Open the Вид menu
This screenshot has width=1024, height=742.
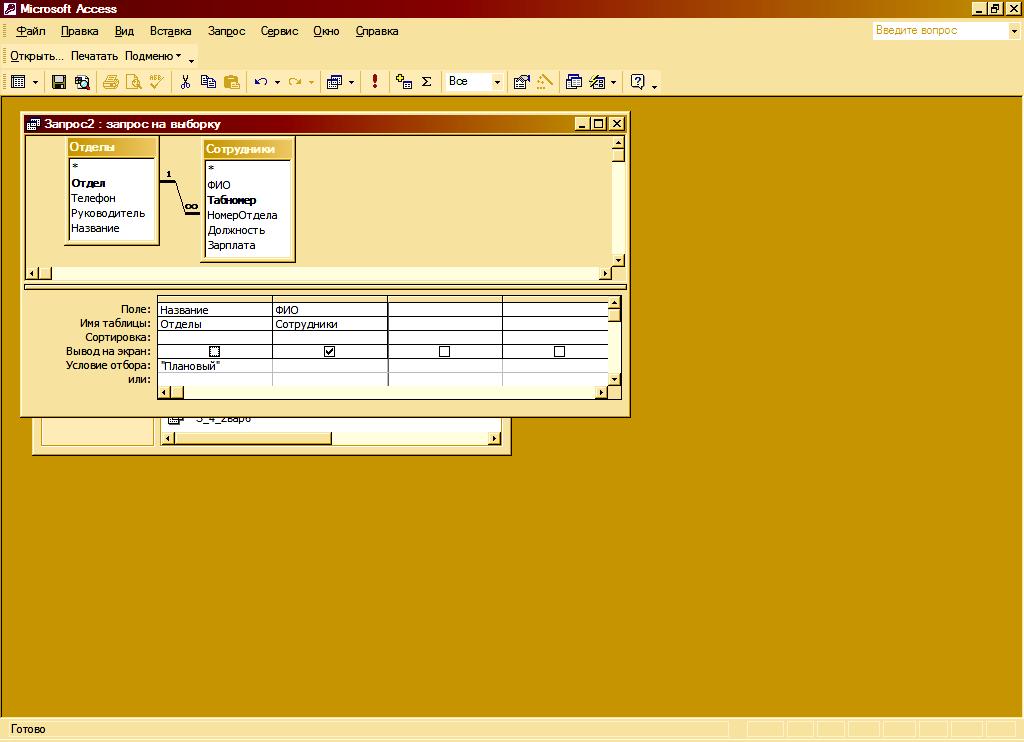click(x=124, y=31)
